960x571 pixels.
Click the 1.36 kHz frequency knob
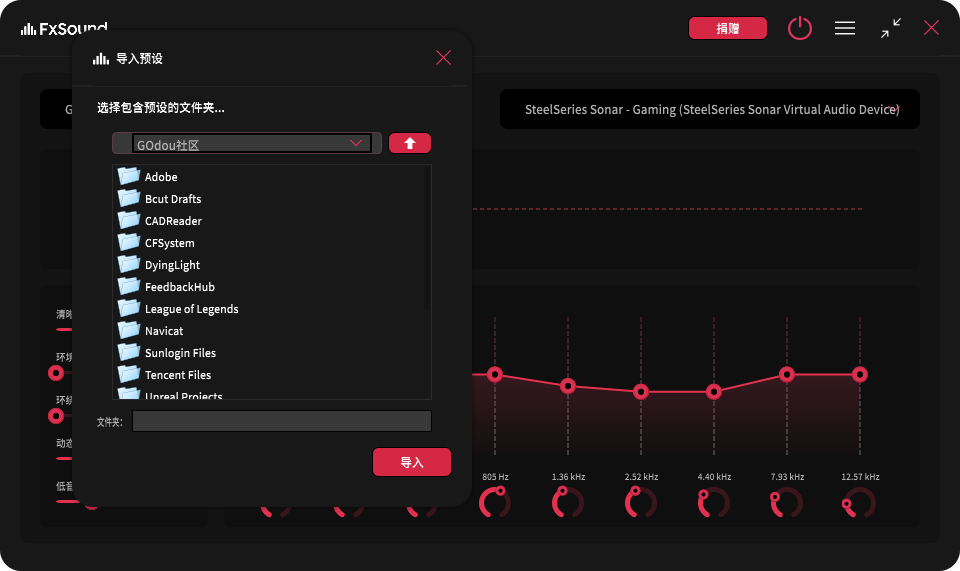pos(568,502)
